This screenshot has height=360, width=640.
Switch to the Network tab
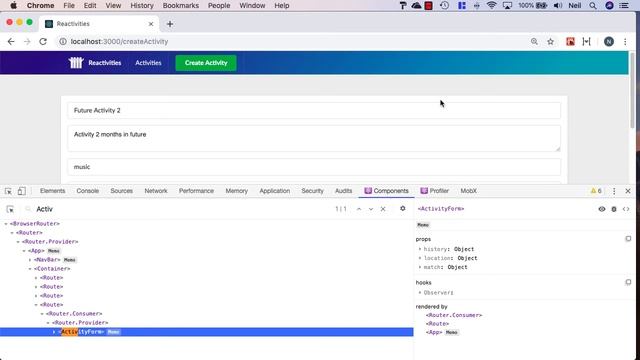[x=156, y=191]
